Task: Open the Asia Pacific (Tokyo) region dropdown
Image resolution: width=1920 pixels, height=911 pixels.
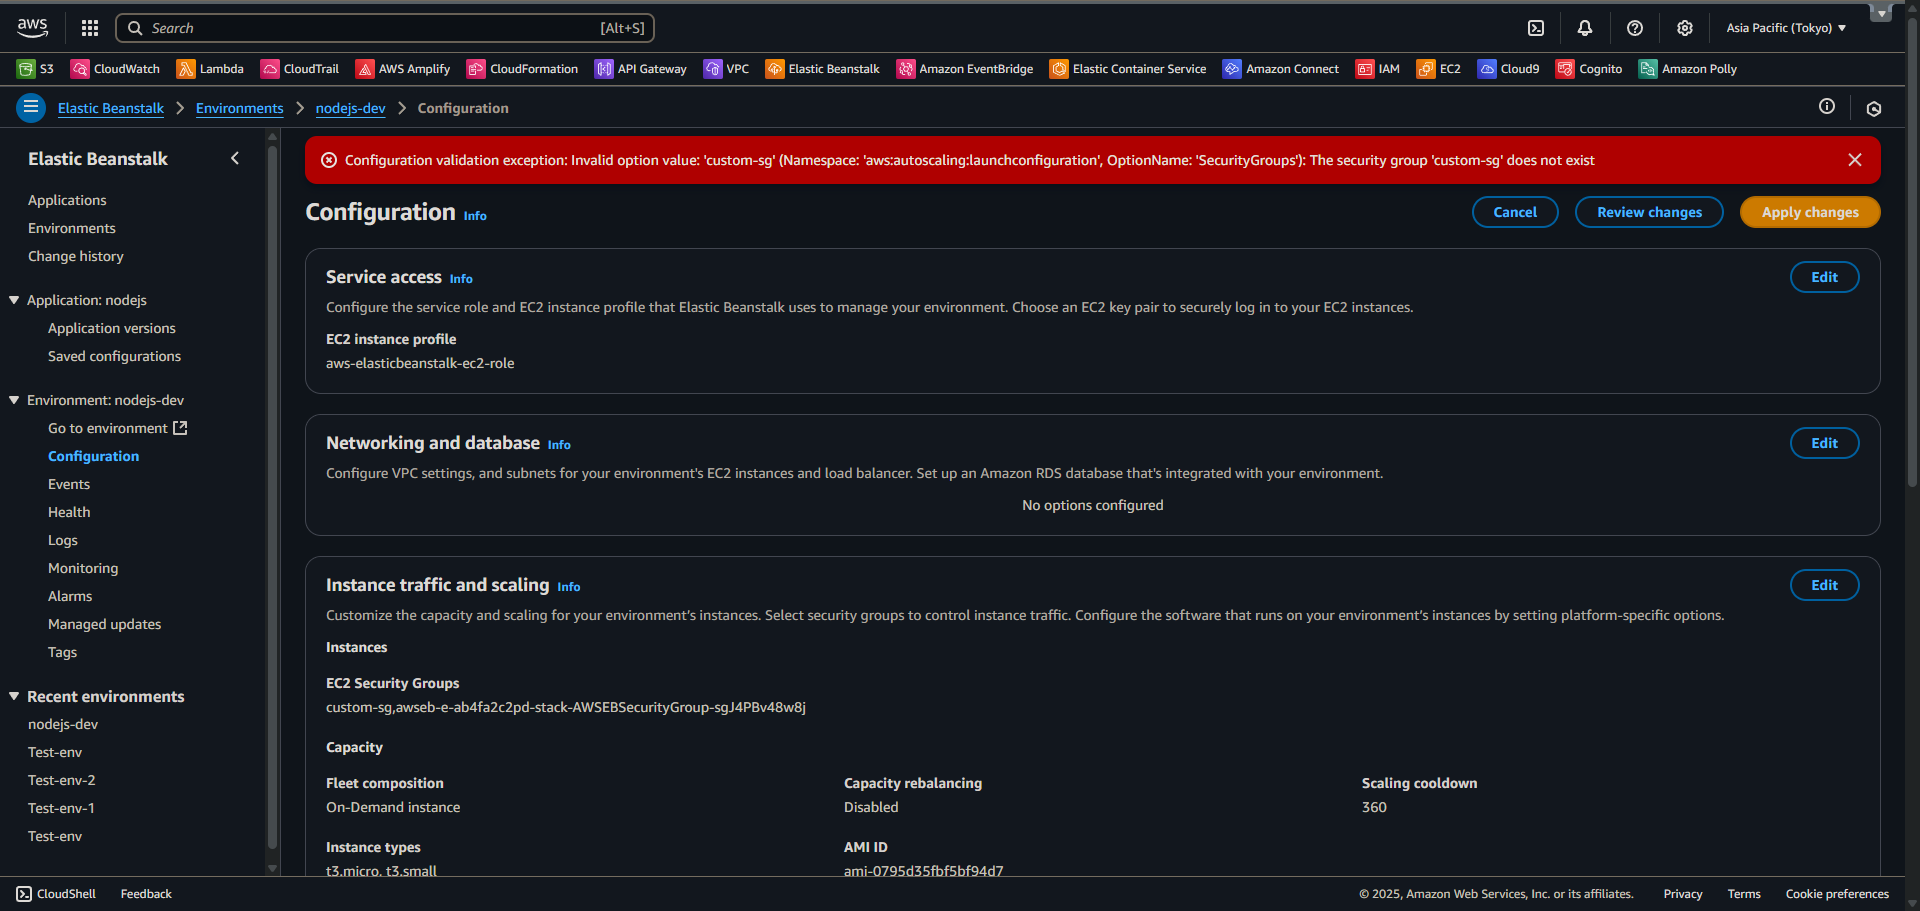Action: click(x=1786, y=28)
